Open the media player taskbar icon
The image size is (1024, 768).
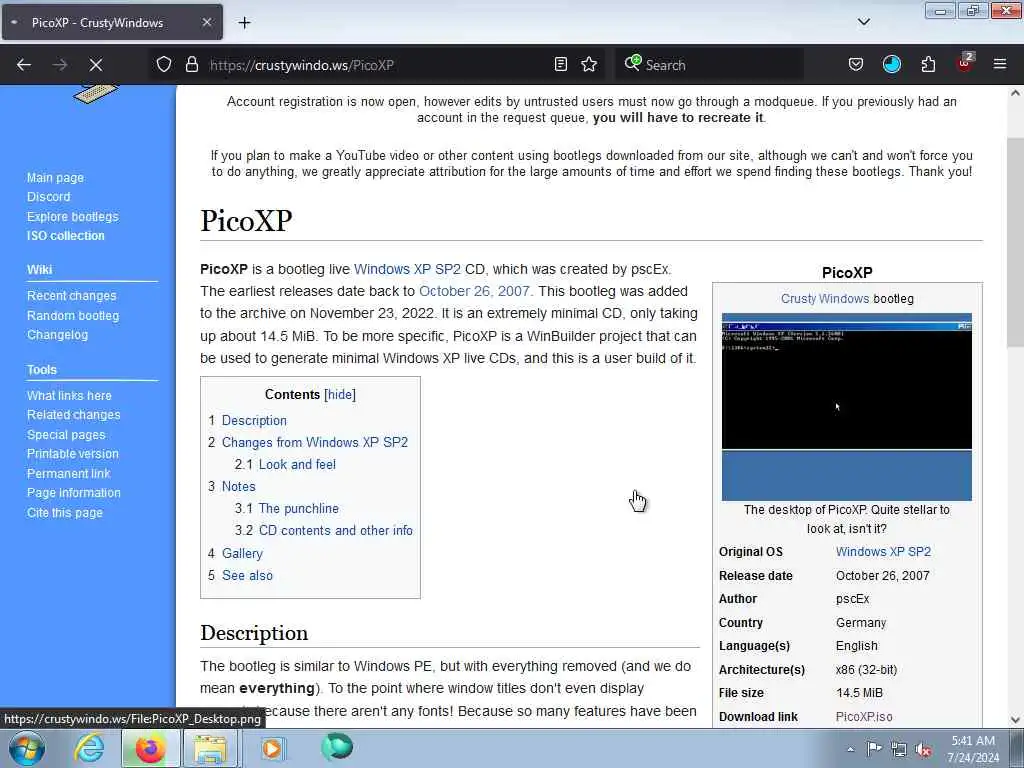click(x=272, y=748)
